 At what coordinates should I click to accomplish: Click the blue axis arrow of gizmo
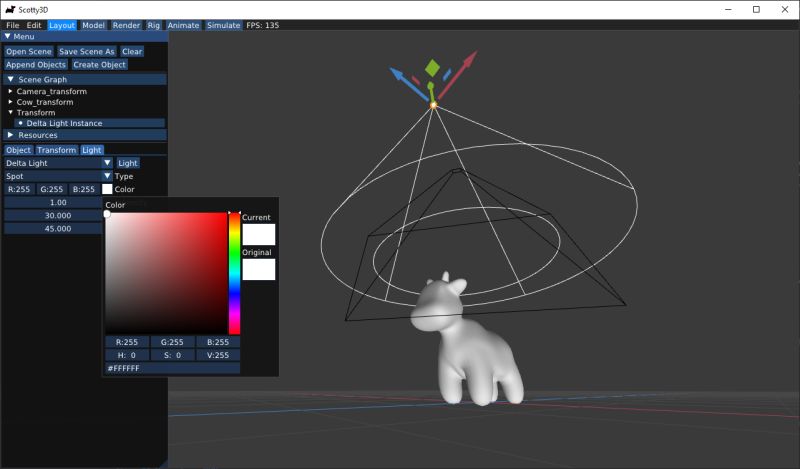(x=409, y=84)
